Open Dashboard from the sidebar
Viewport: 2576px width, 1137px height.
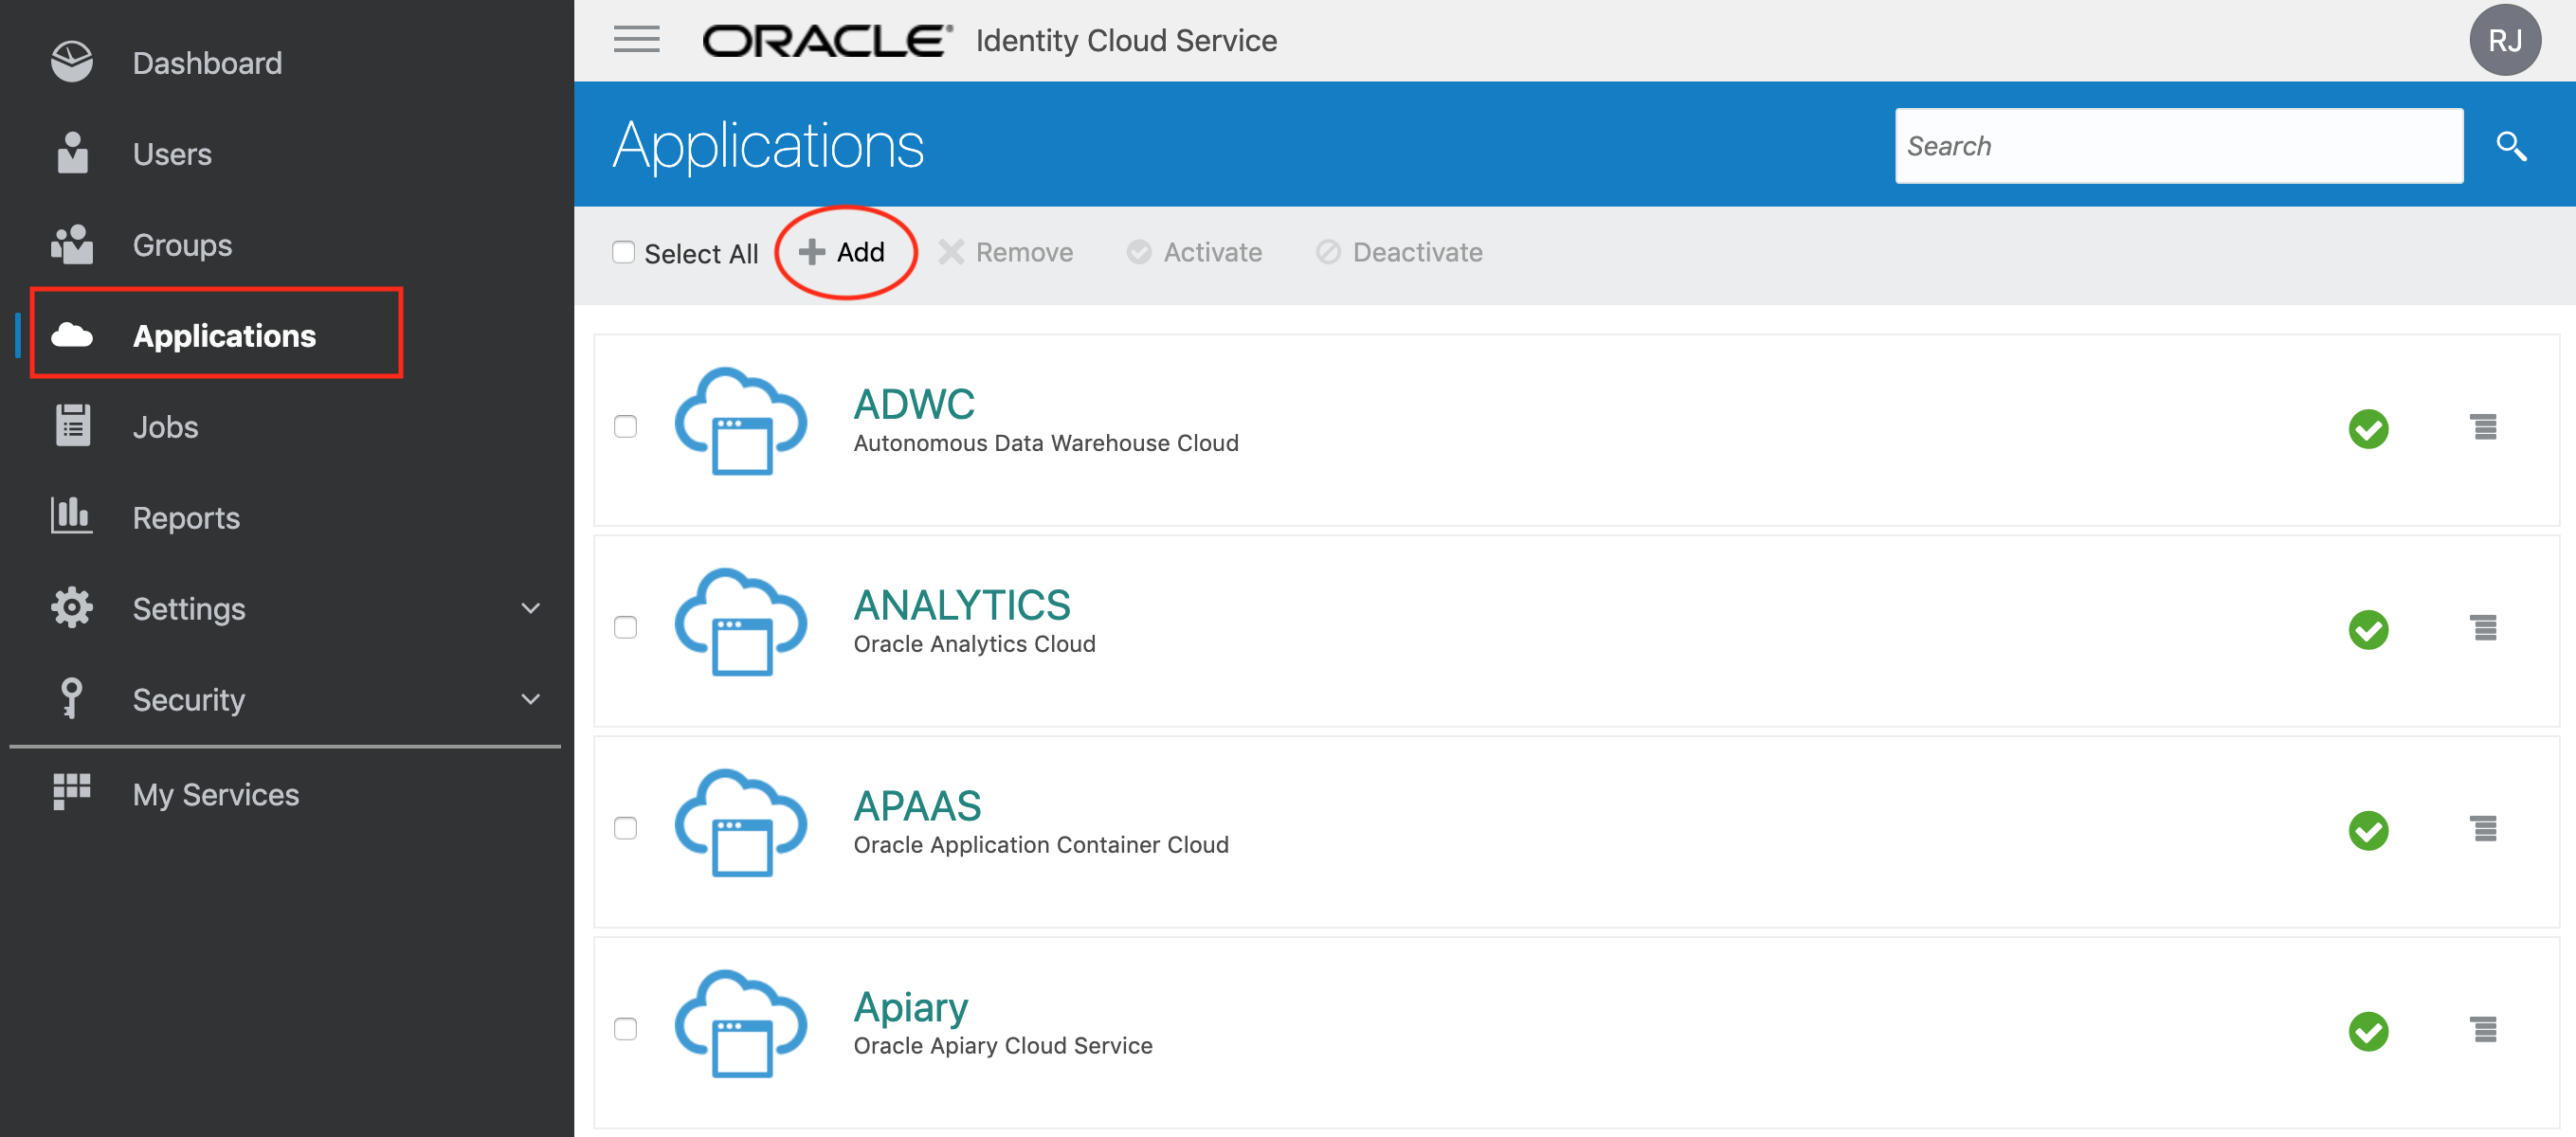pos(207,63)
